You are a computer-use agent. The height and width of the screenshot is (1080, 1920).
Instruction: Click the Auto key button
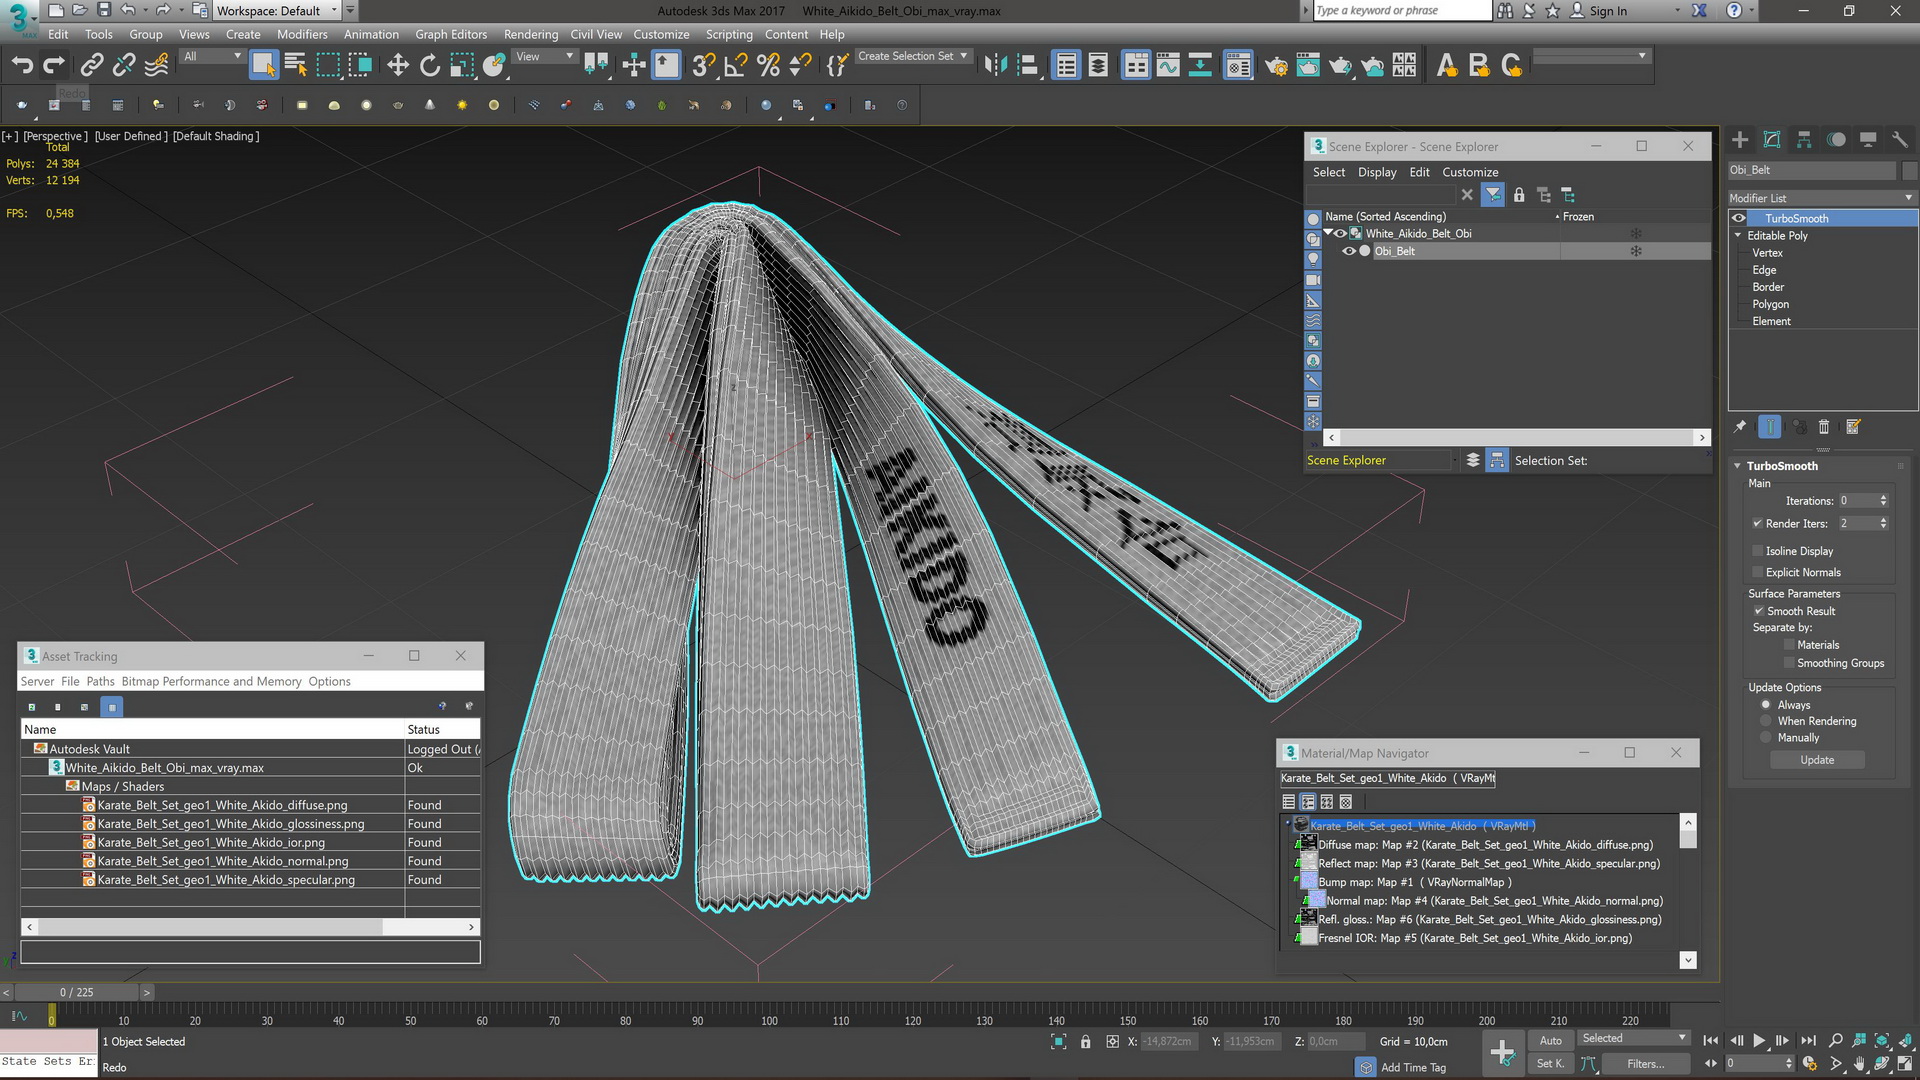(x=1551, y=1041)
